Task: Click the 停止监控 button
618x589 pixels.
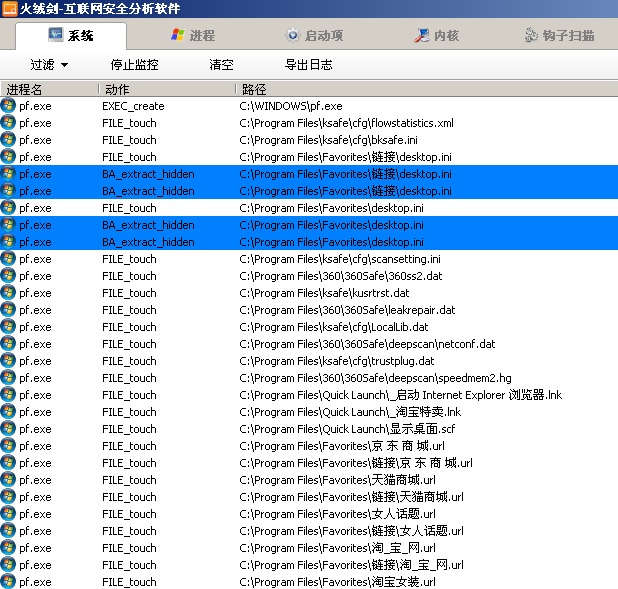Action: click(x=134, y=65)
